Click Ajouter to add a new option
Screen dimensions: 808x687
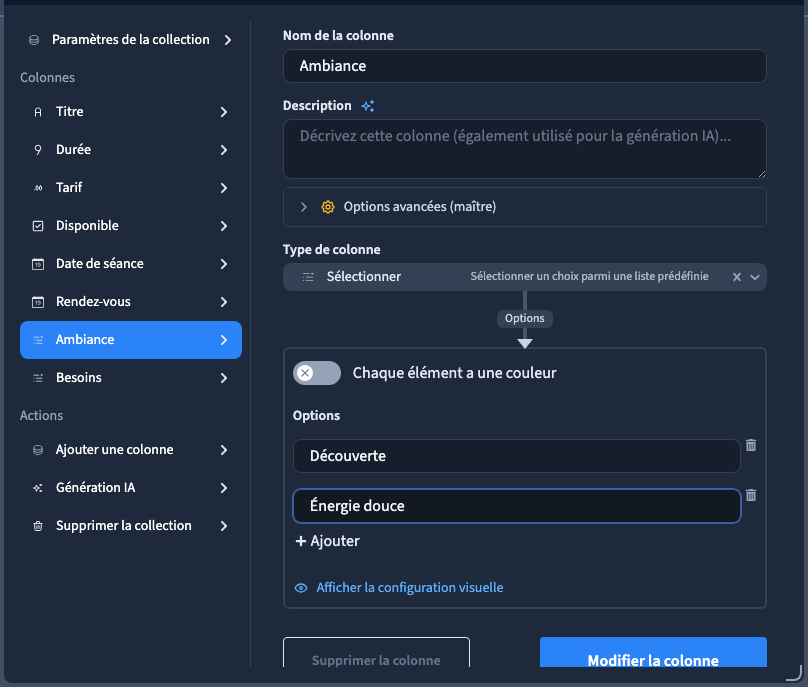tap(328, 541)
